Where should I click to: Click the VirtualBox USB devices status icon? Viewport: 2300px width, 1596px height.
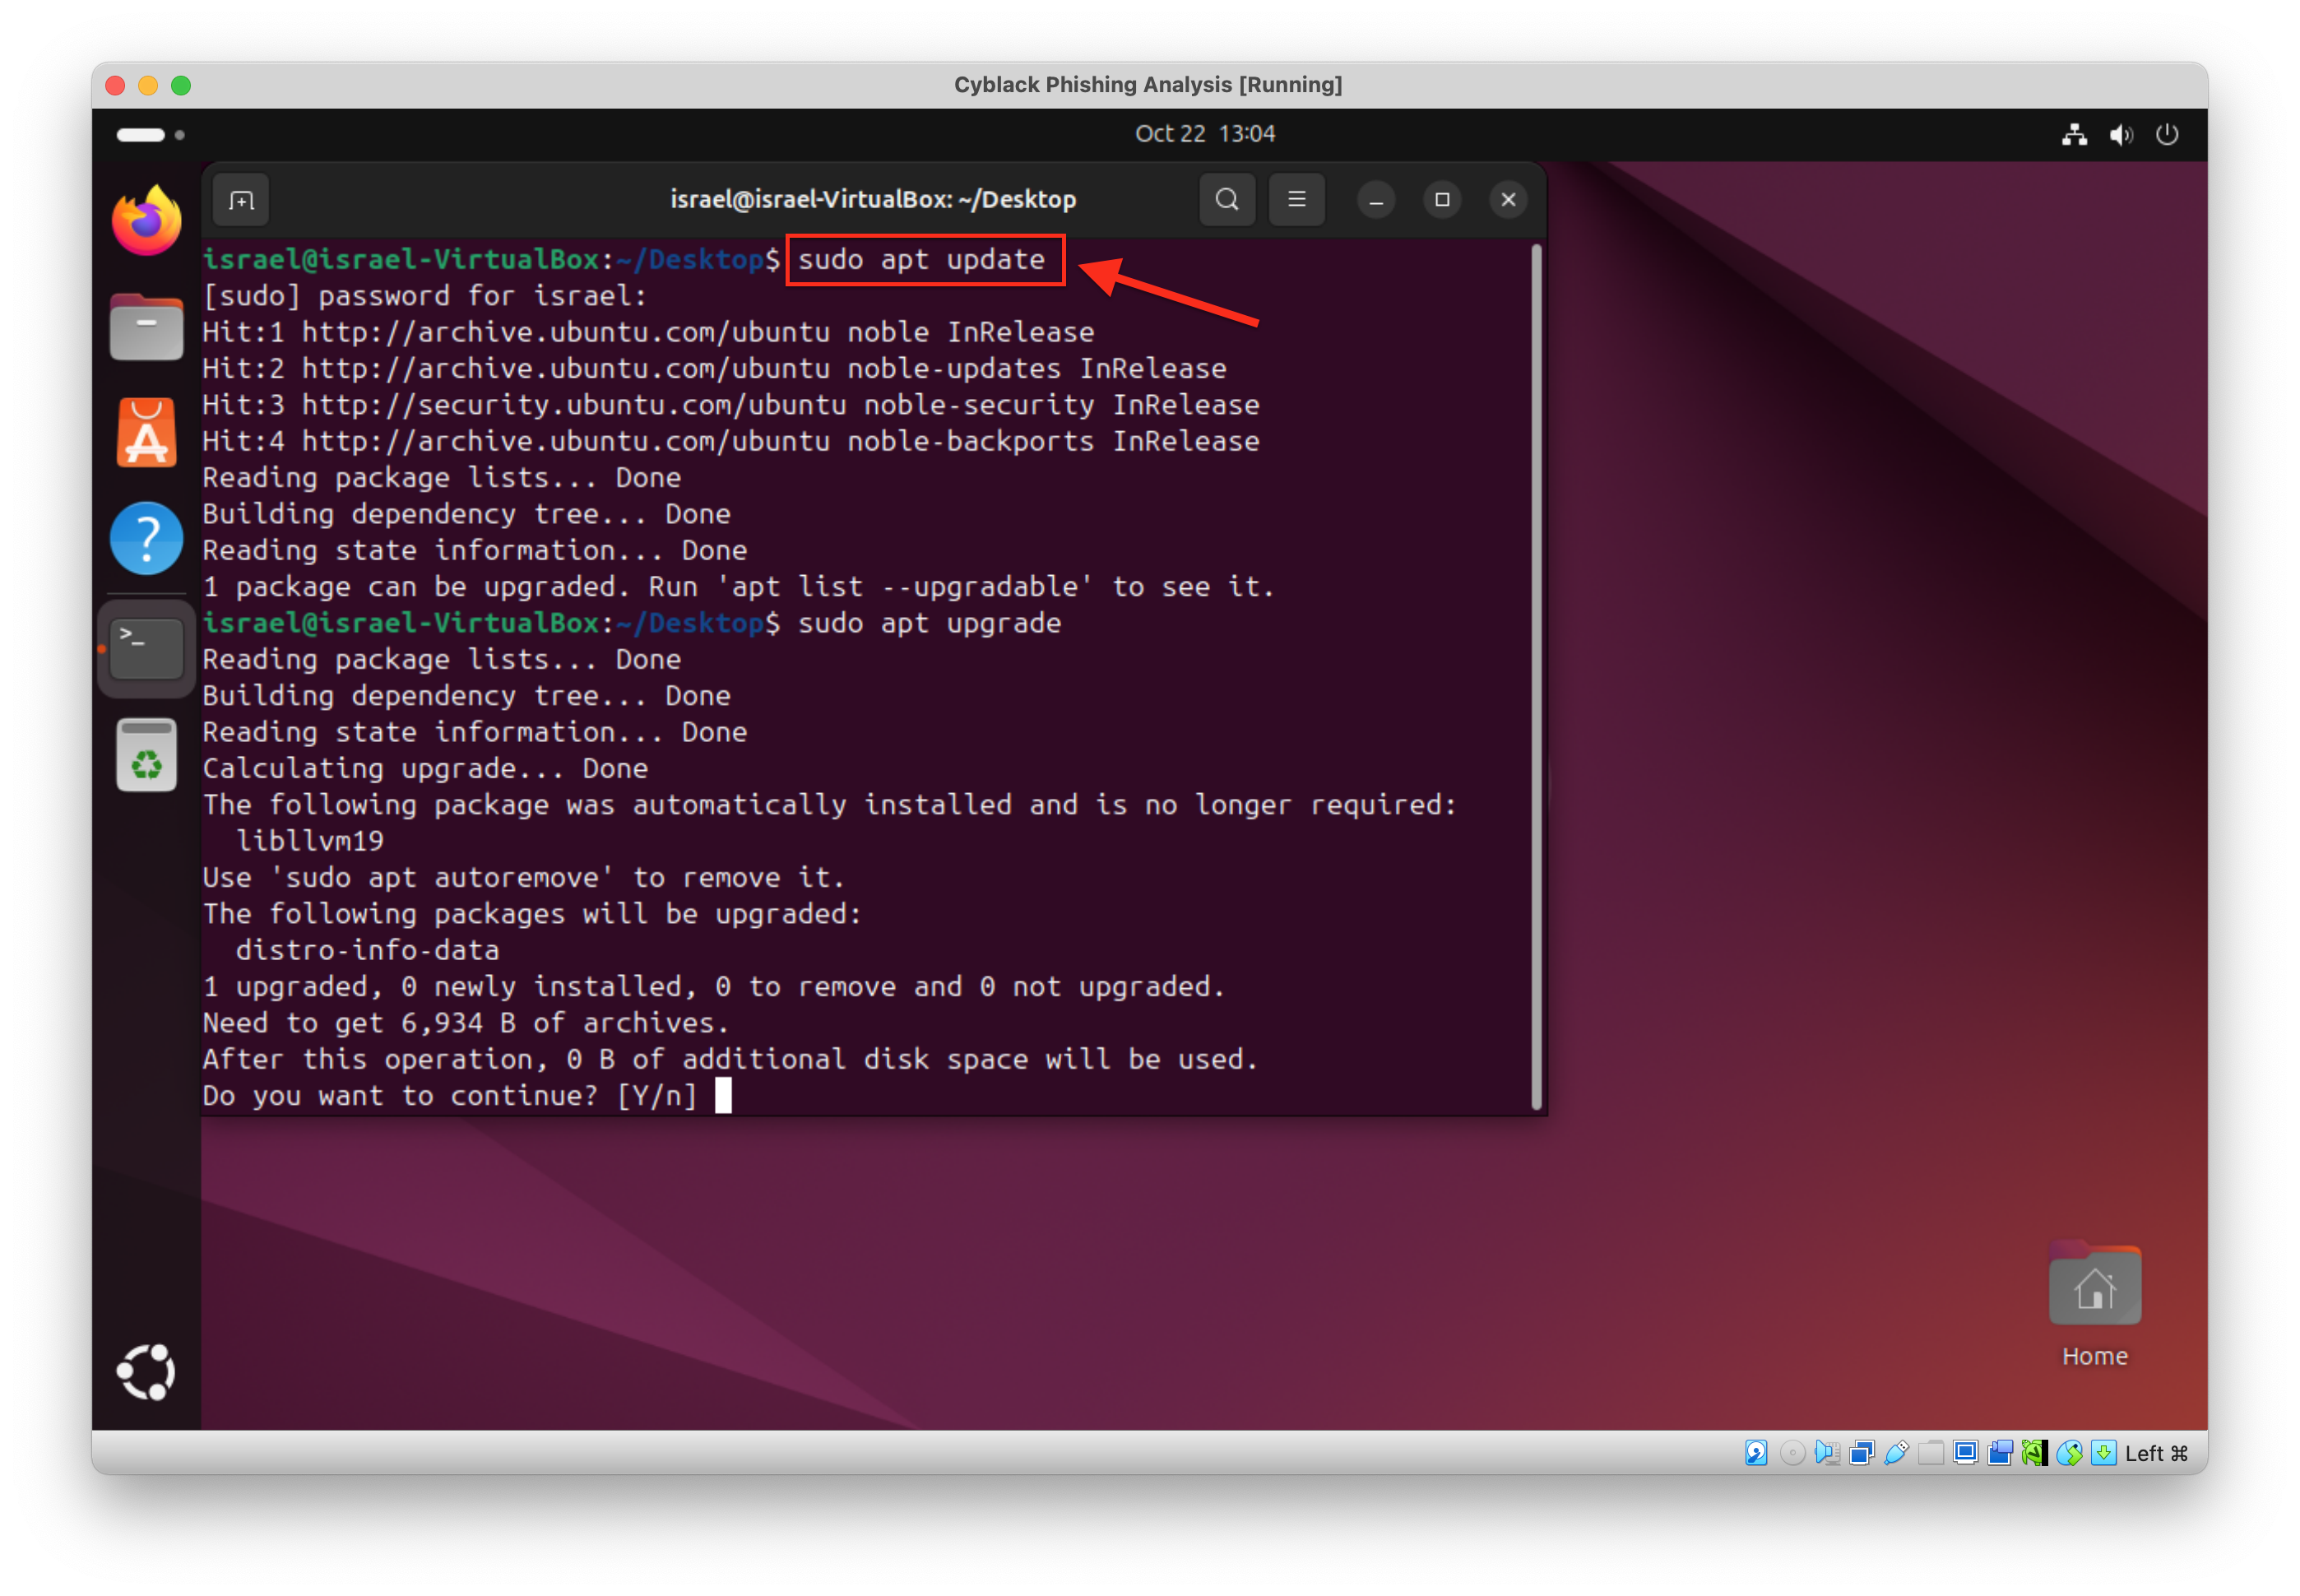pyautogui.click(x=1896, y=1453)
